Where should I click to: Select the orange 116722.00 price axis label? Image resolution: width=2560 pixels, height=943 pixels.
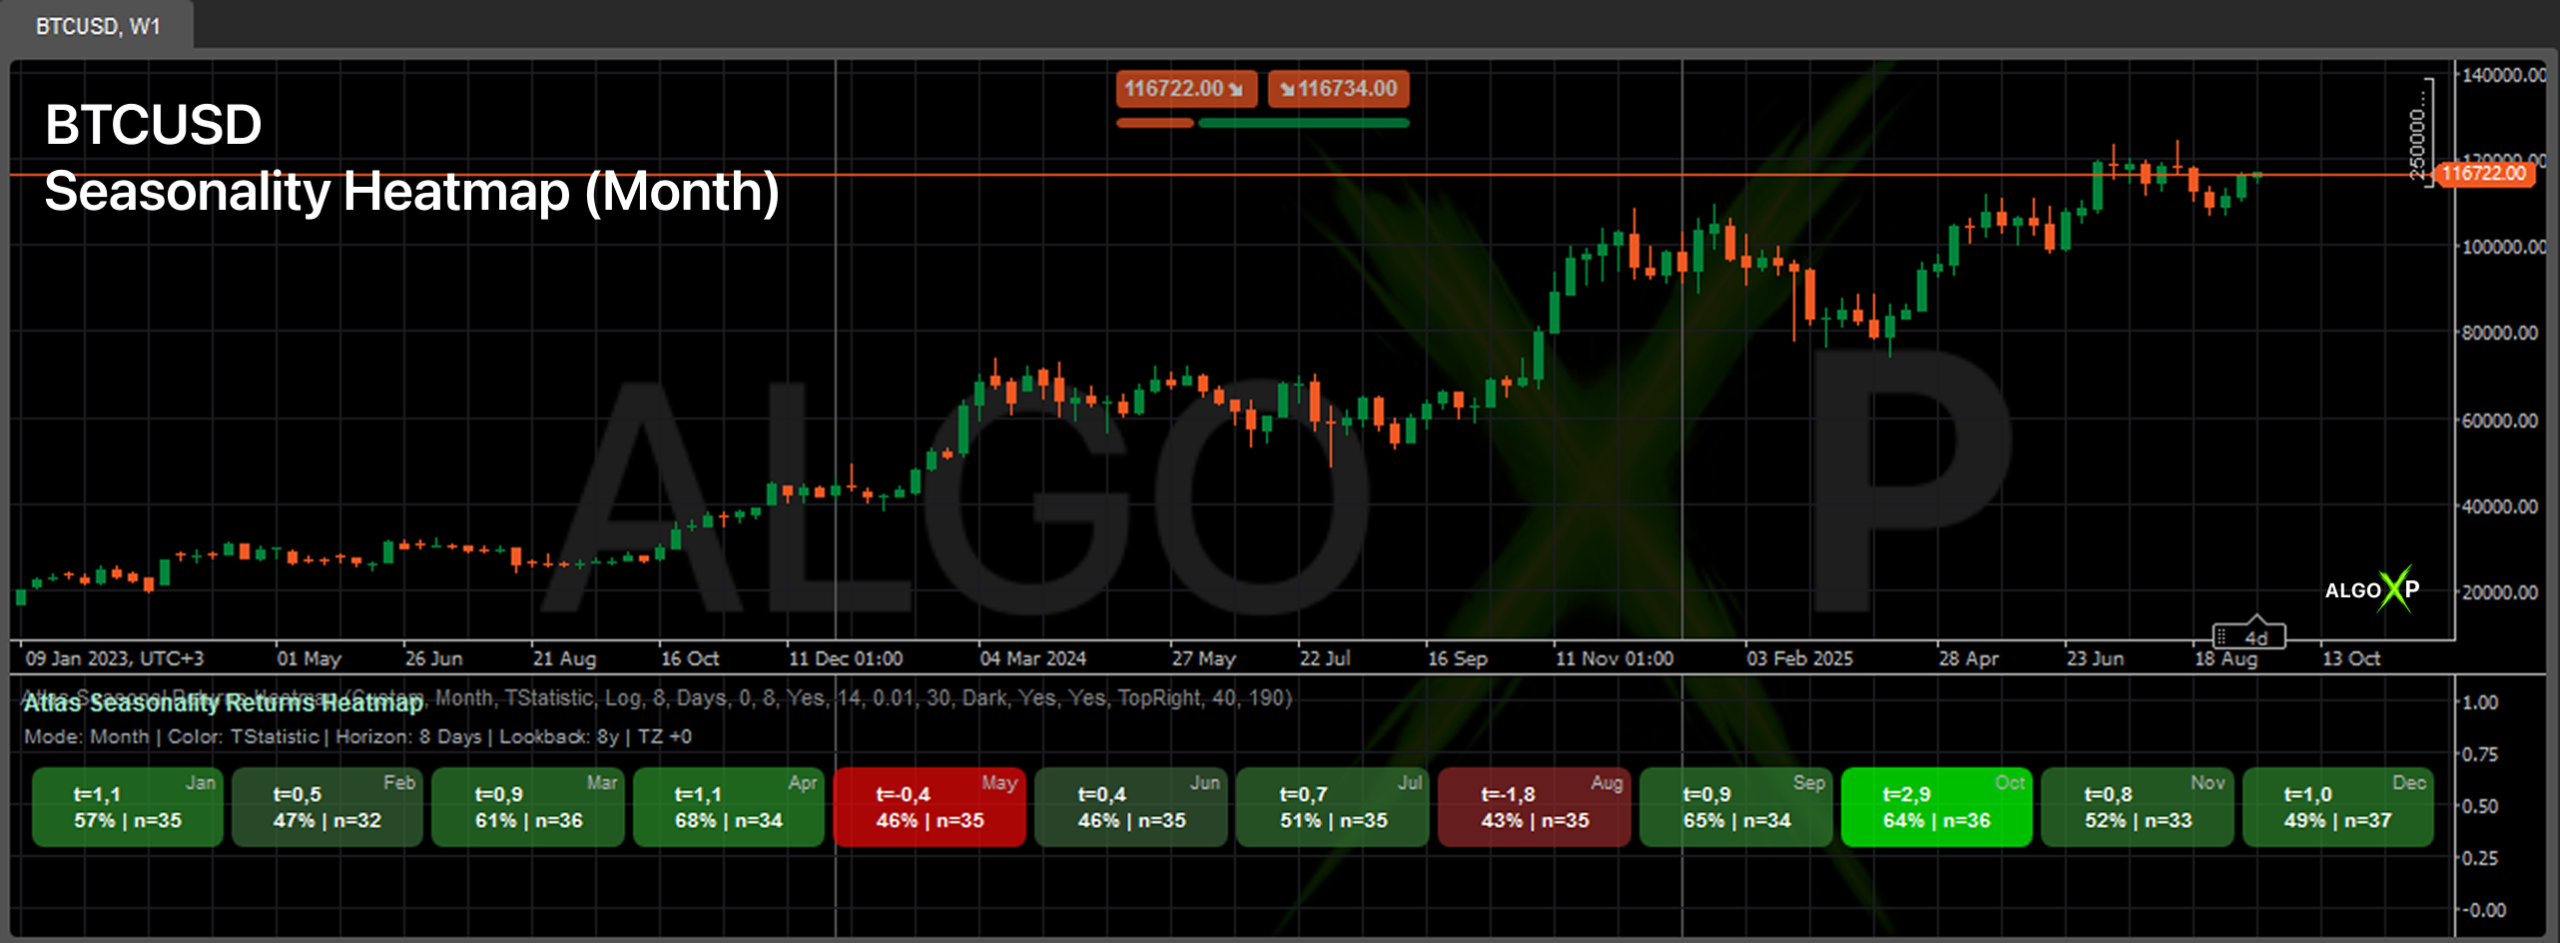coord(2485,174)
